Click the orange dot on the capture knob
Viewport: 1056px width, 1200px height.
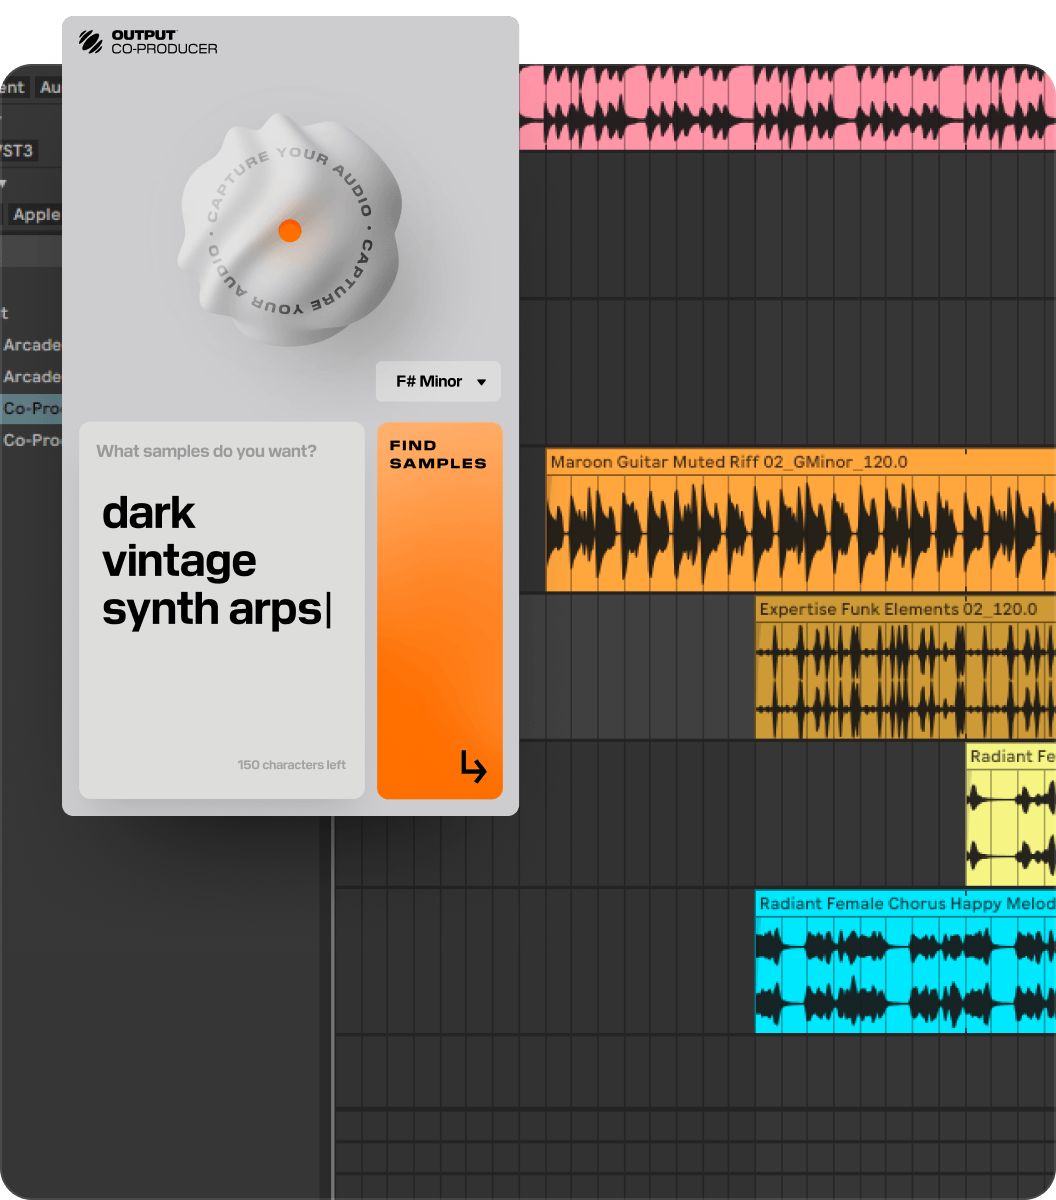click(x=291, y=230)
